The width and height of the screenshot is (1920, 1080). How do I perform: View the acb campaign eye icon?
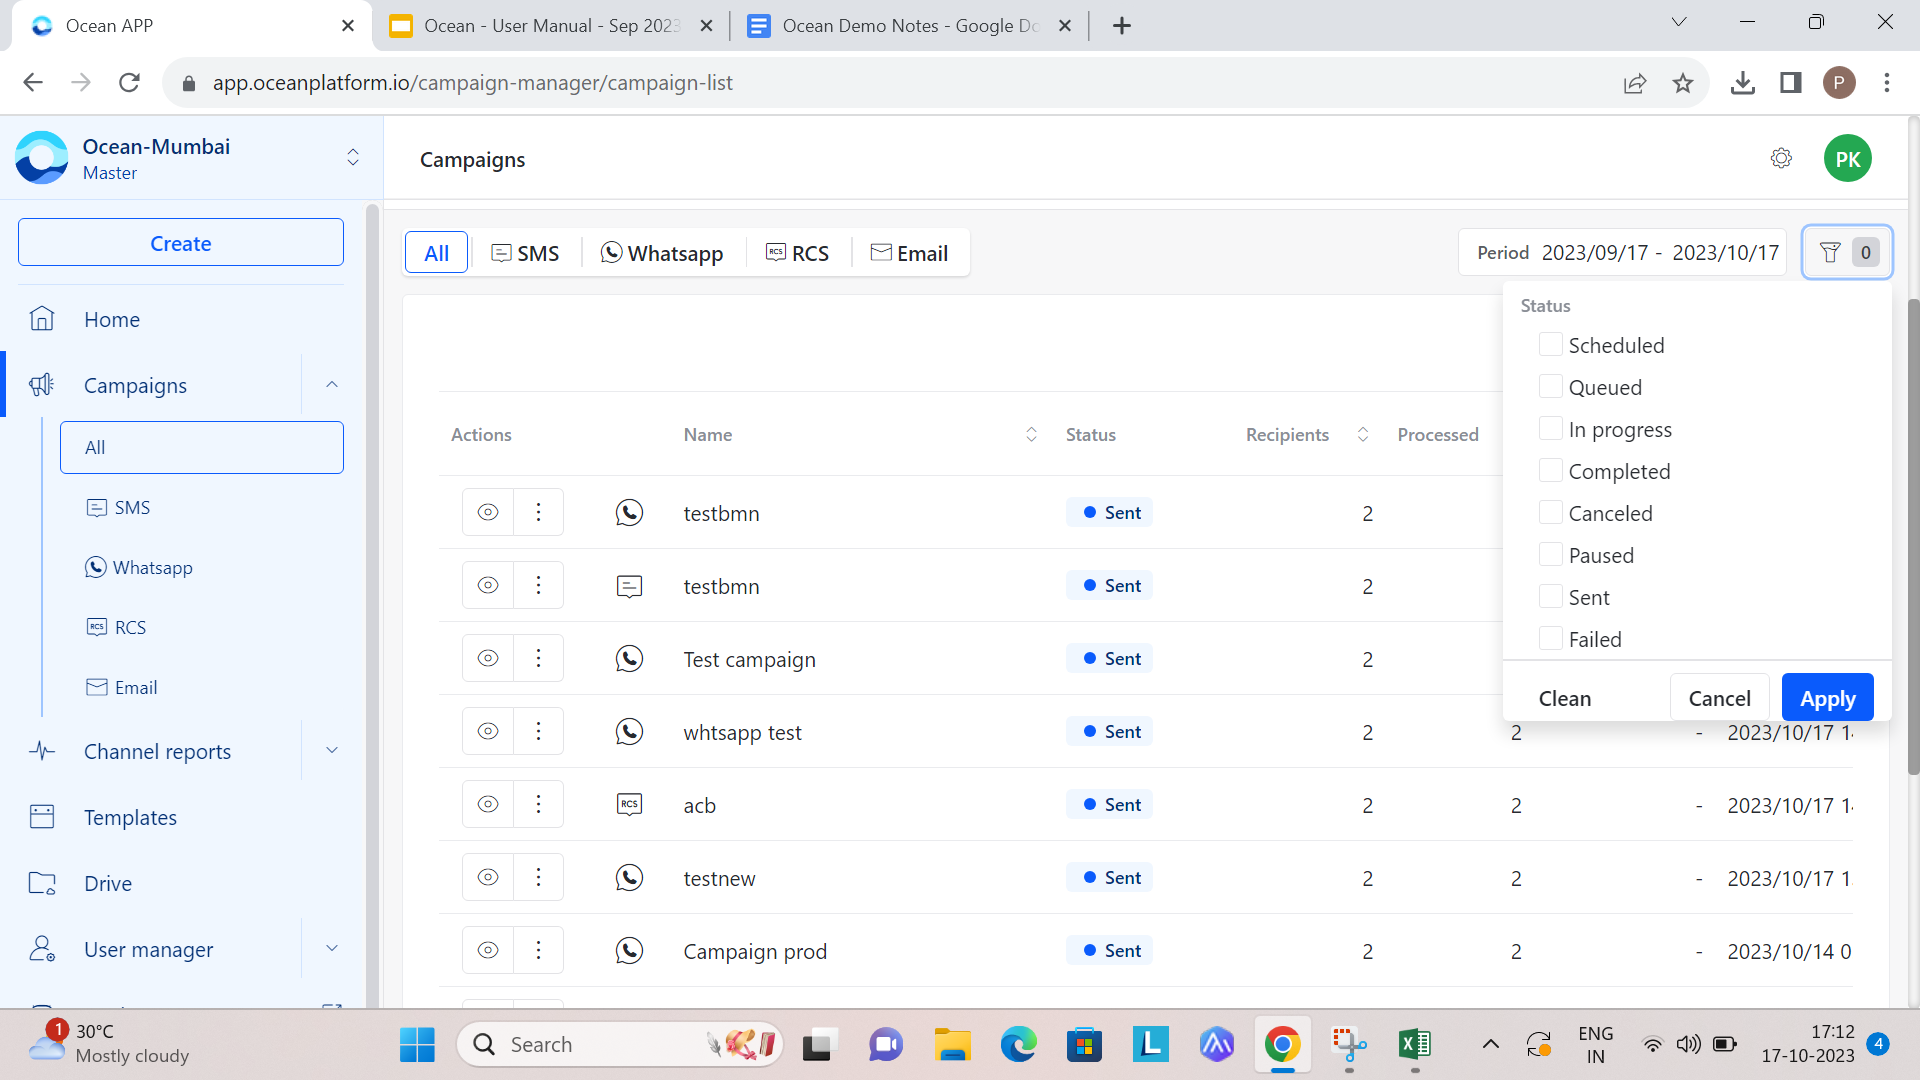(488, 804)
